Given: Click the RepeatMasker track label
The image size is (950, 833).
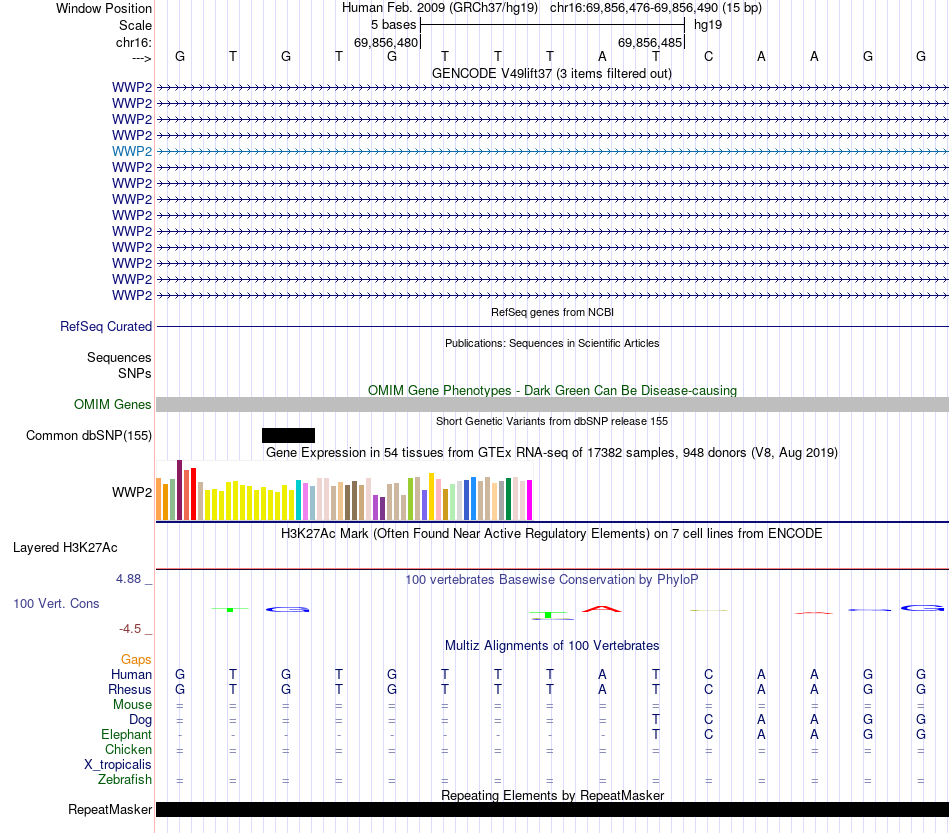Looking at the screenshot, I should click(x=110, y=810).
